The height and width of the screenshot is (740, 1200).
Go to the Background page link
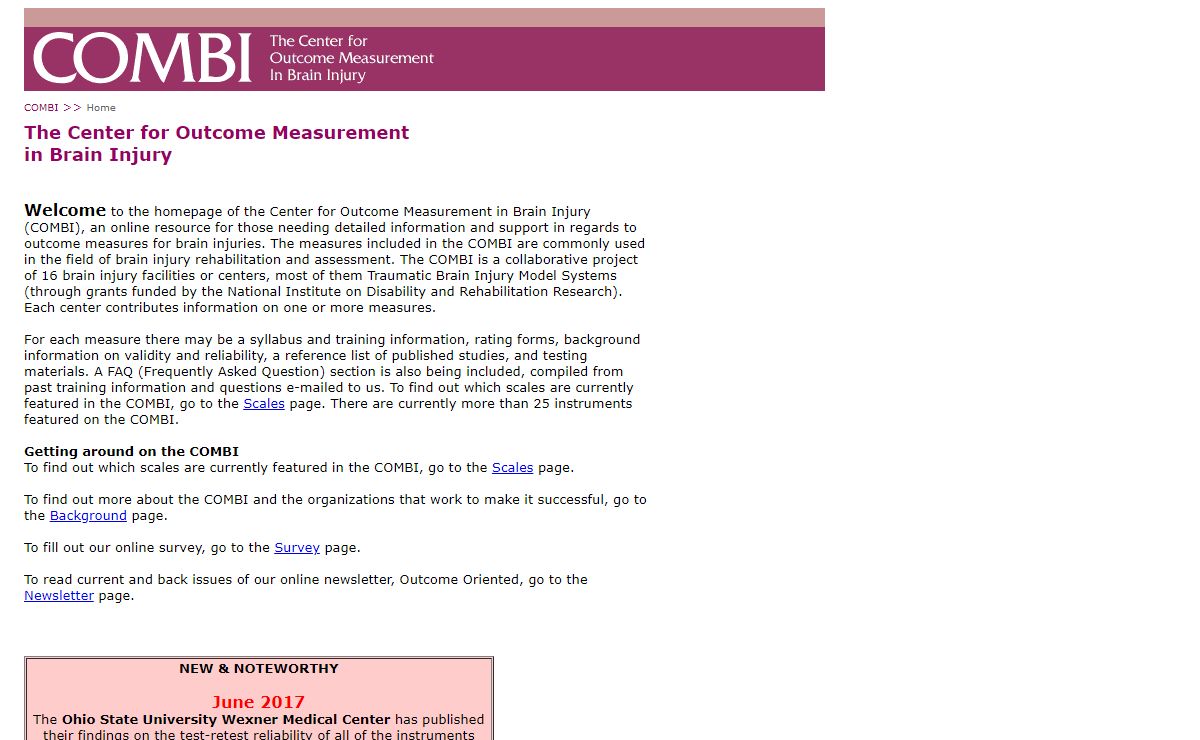88,516
